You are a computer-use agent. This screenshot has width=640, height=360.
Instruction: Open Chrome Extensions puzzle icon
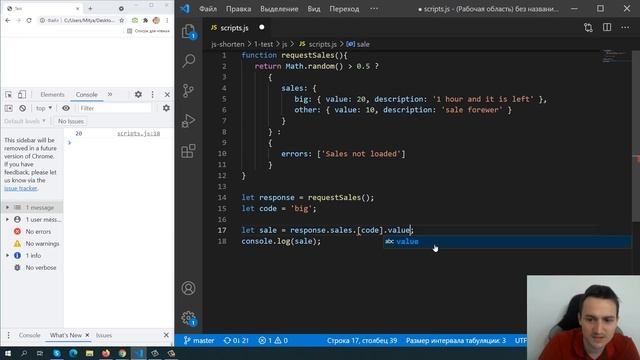(145, 20)
